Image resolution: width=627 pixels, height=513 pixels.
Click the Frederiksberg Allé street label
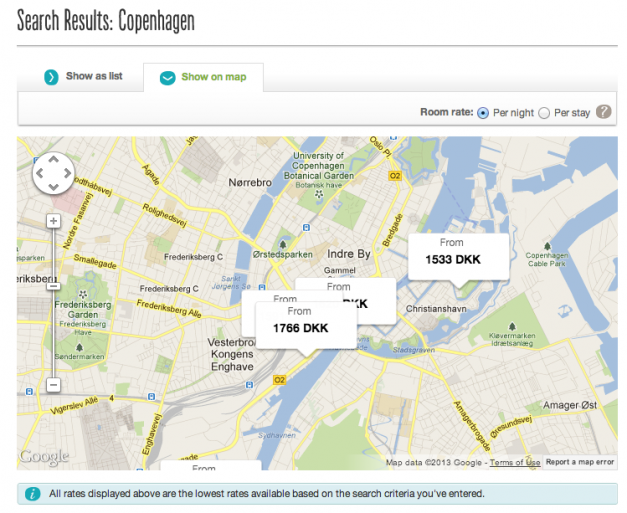point(169,308)
